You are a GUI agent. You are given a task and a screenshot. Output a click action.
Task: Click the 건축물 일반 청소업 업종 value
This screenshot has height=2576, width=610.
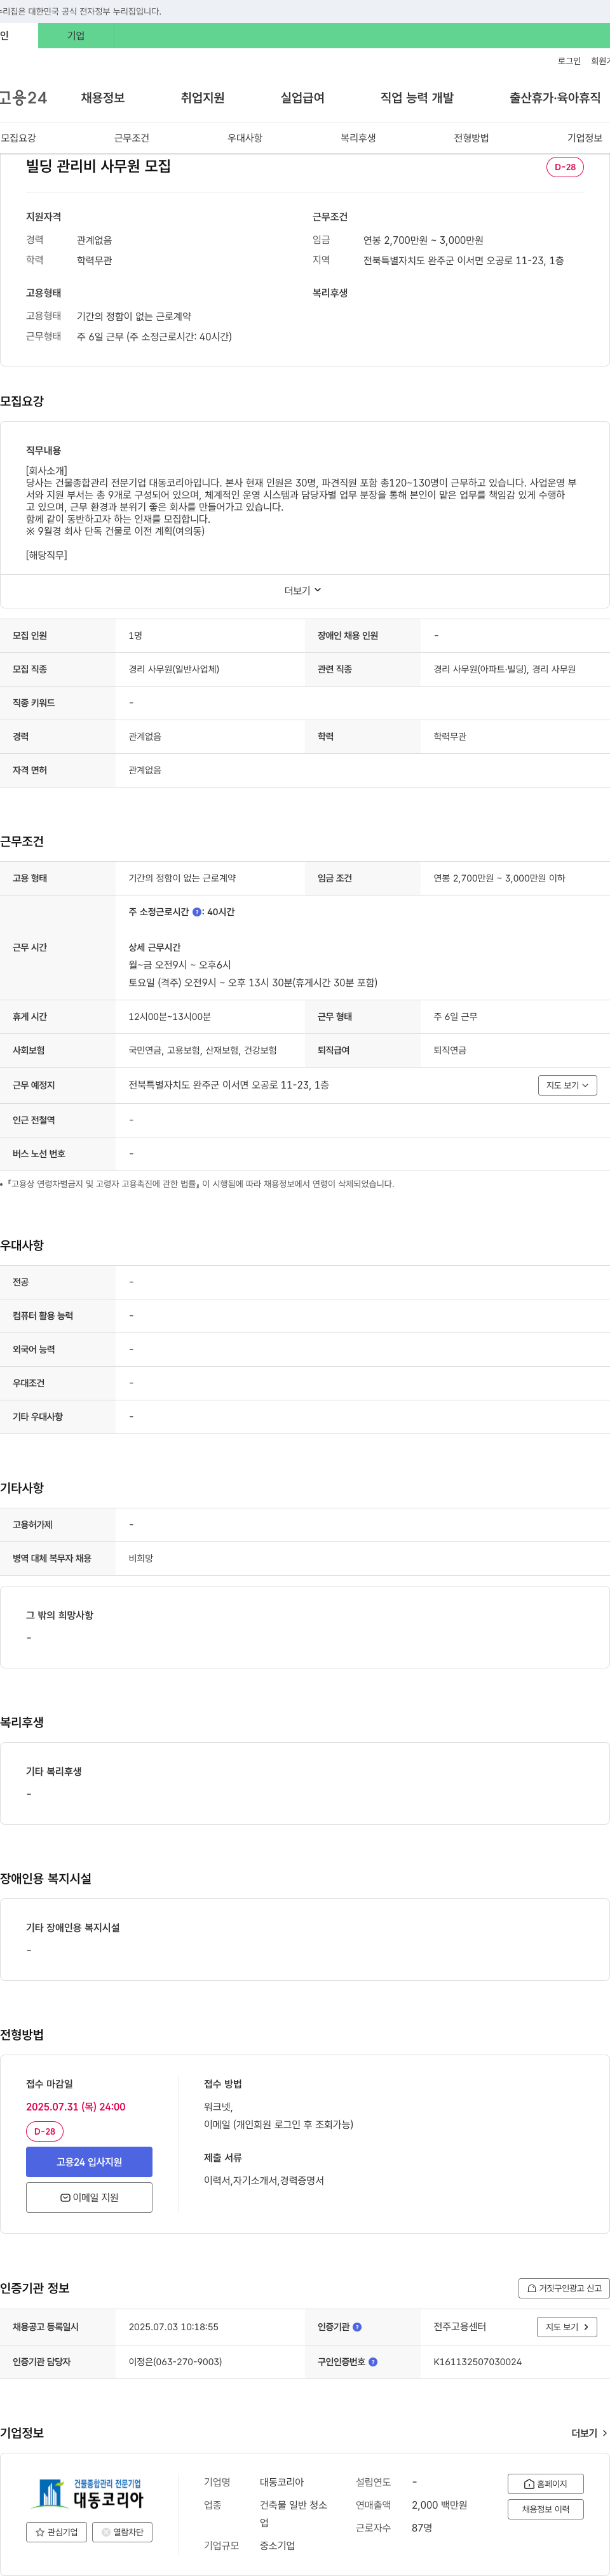pos(293,2514)
